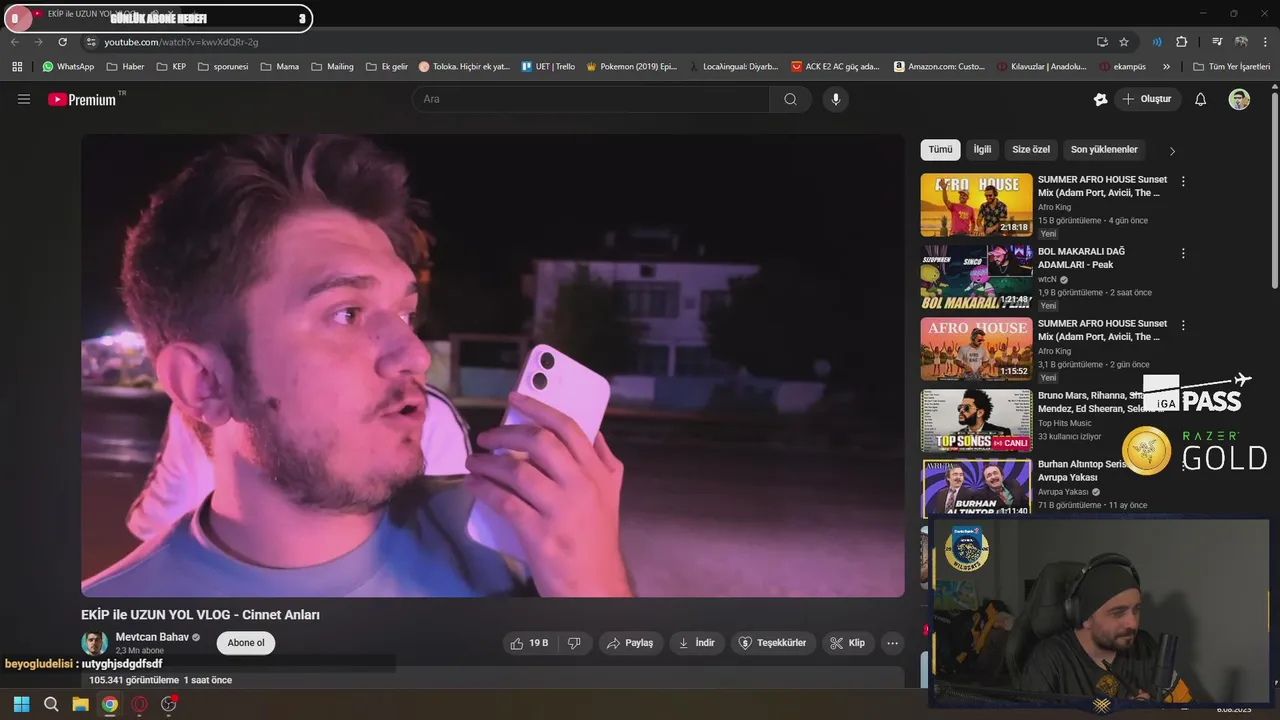Click the sparkle icon beside Oluştur

1100,99
